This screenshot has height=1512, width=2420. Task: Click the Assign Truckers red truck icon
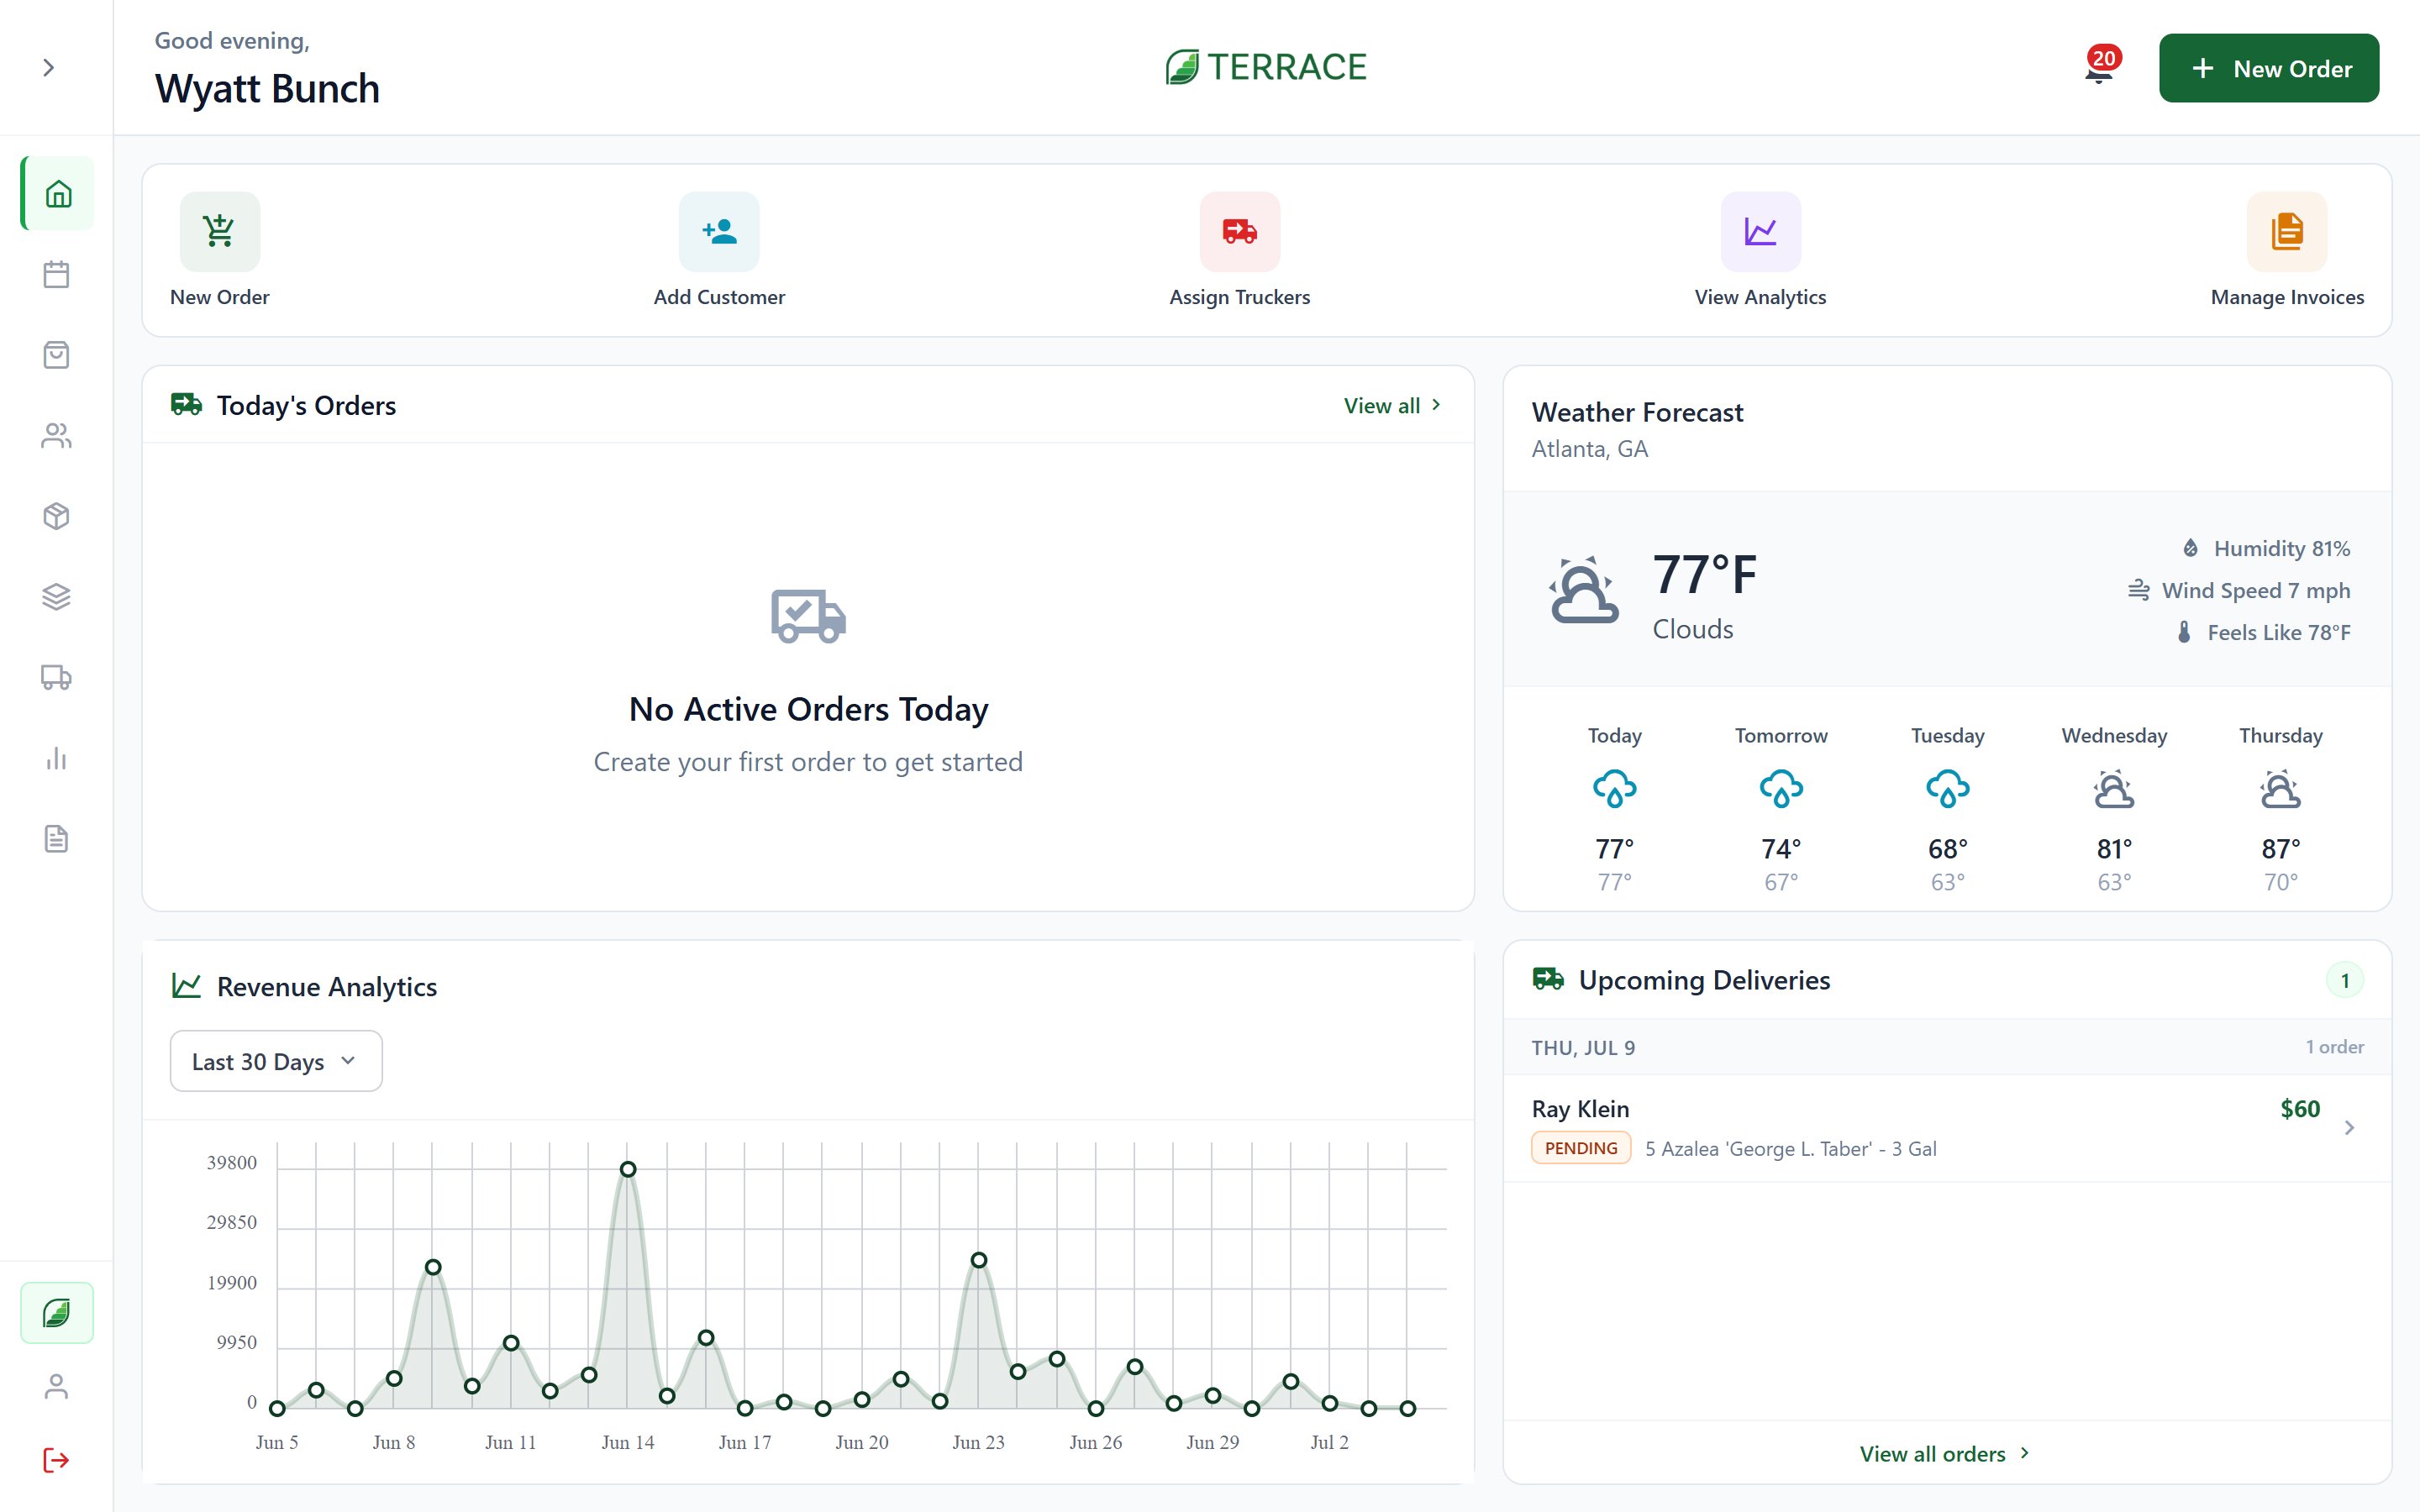pyautogui.click(x=1240, y=232)
